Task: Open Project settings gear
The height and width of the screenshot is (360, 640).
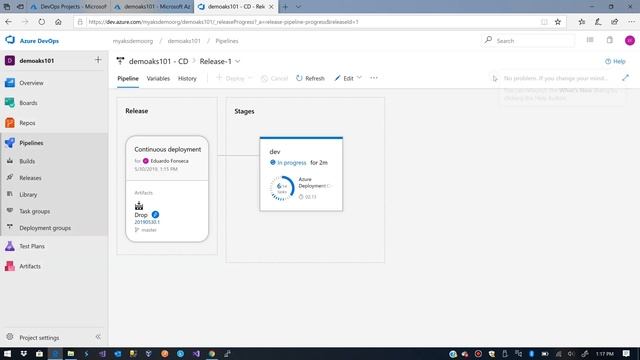Action: (10, 337)
